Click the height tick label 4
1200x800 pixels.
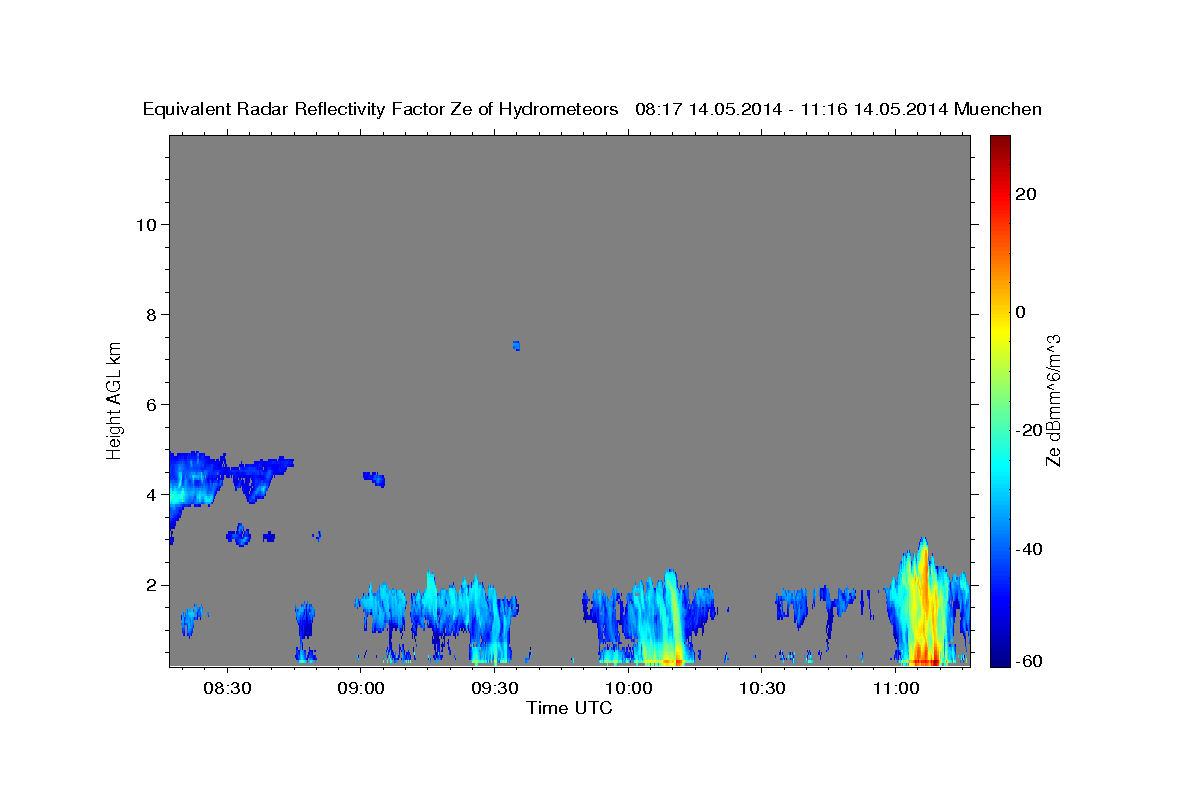coord(149,494)
